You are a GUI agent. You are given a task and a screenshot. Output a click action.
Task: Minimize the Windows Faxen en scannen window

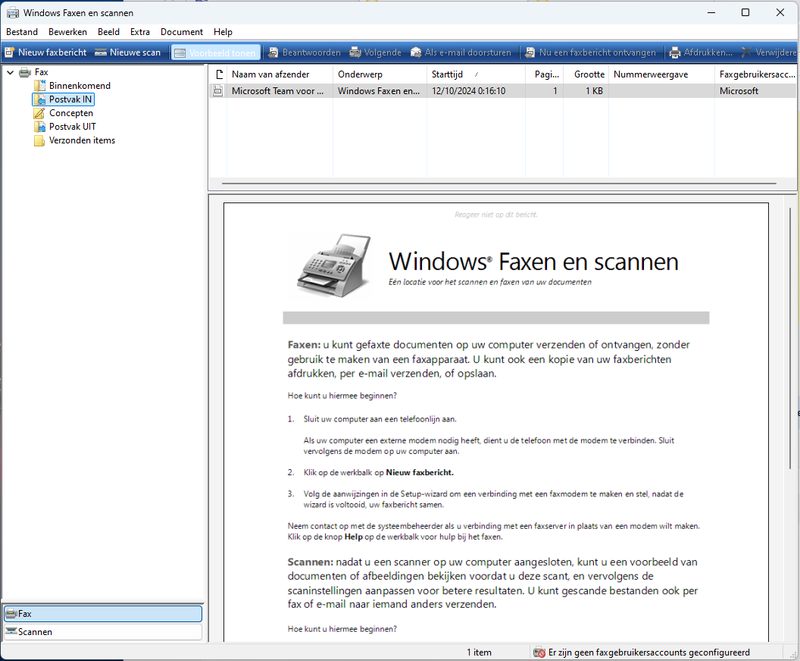click(711, 12)
